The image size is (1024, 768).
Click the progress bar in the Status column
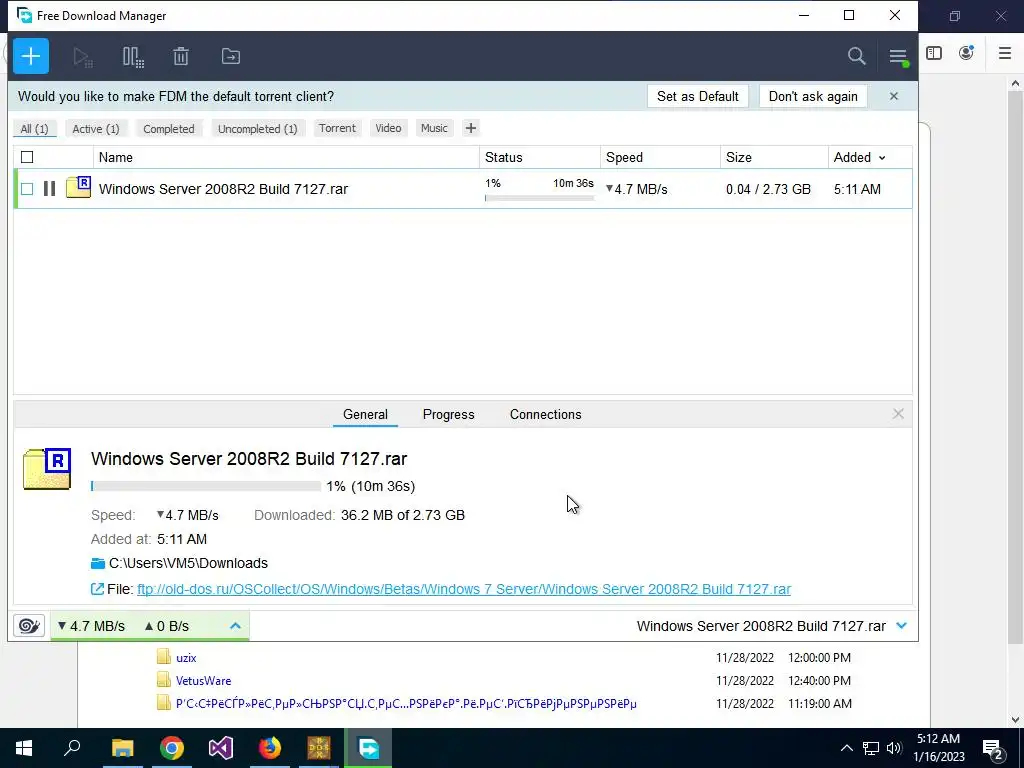539,198
